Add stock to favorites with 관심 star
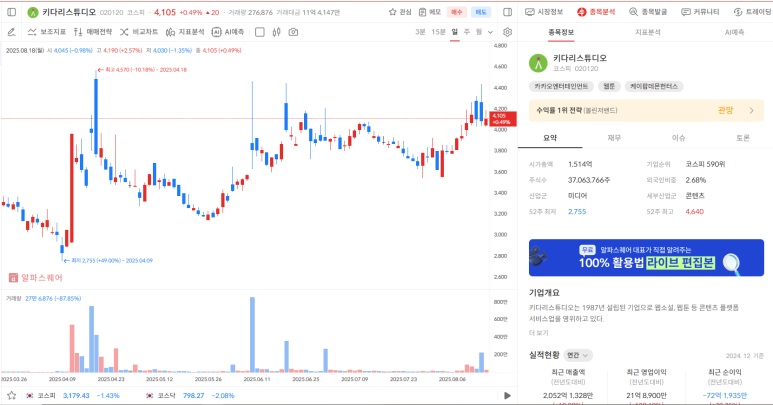773x405 pixels. [x=400, y=12]
